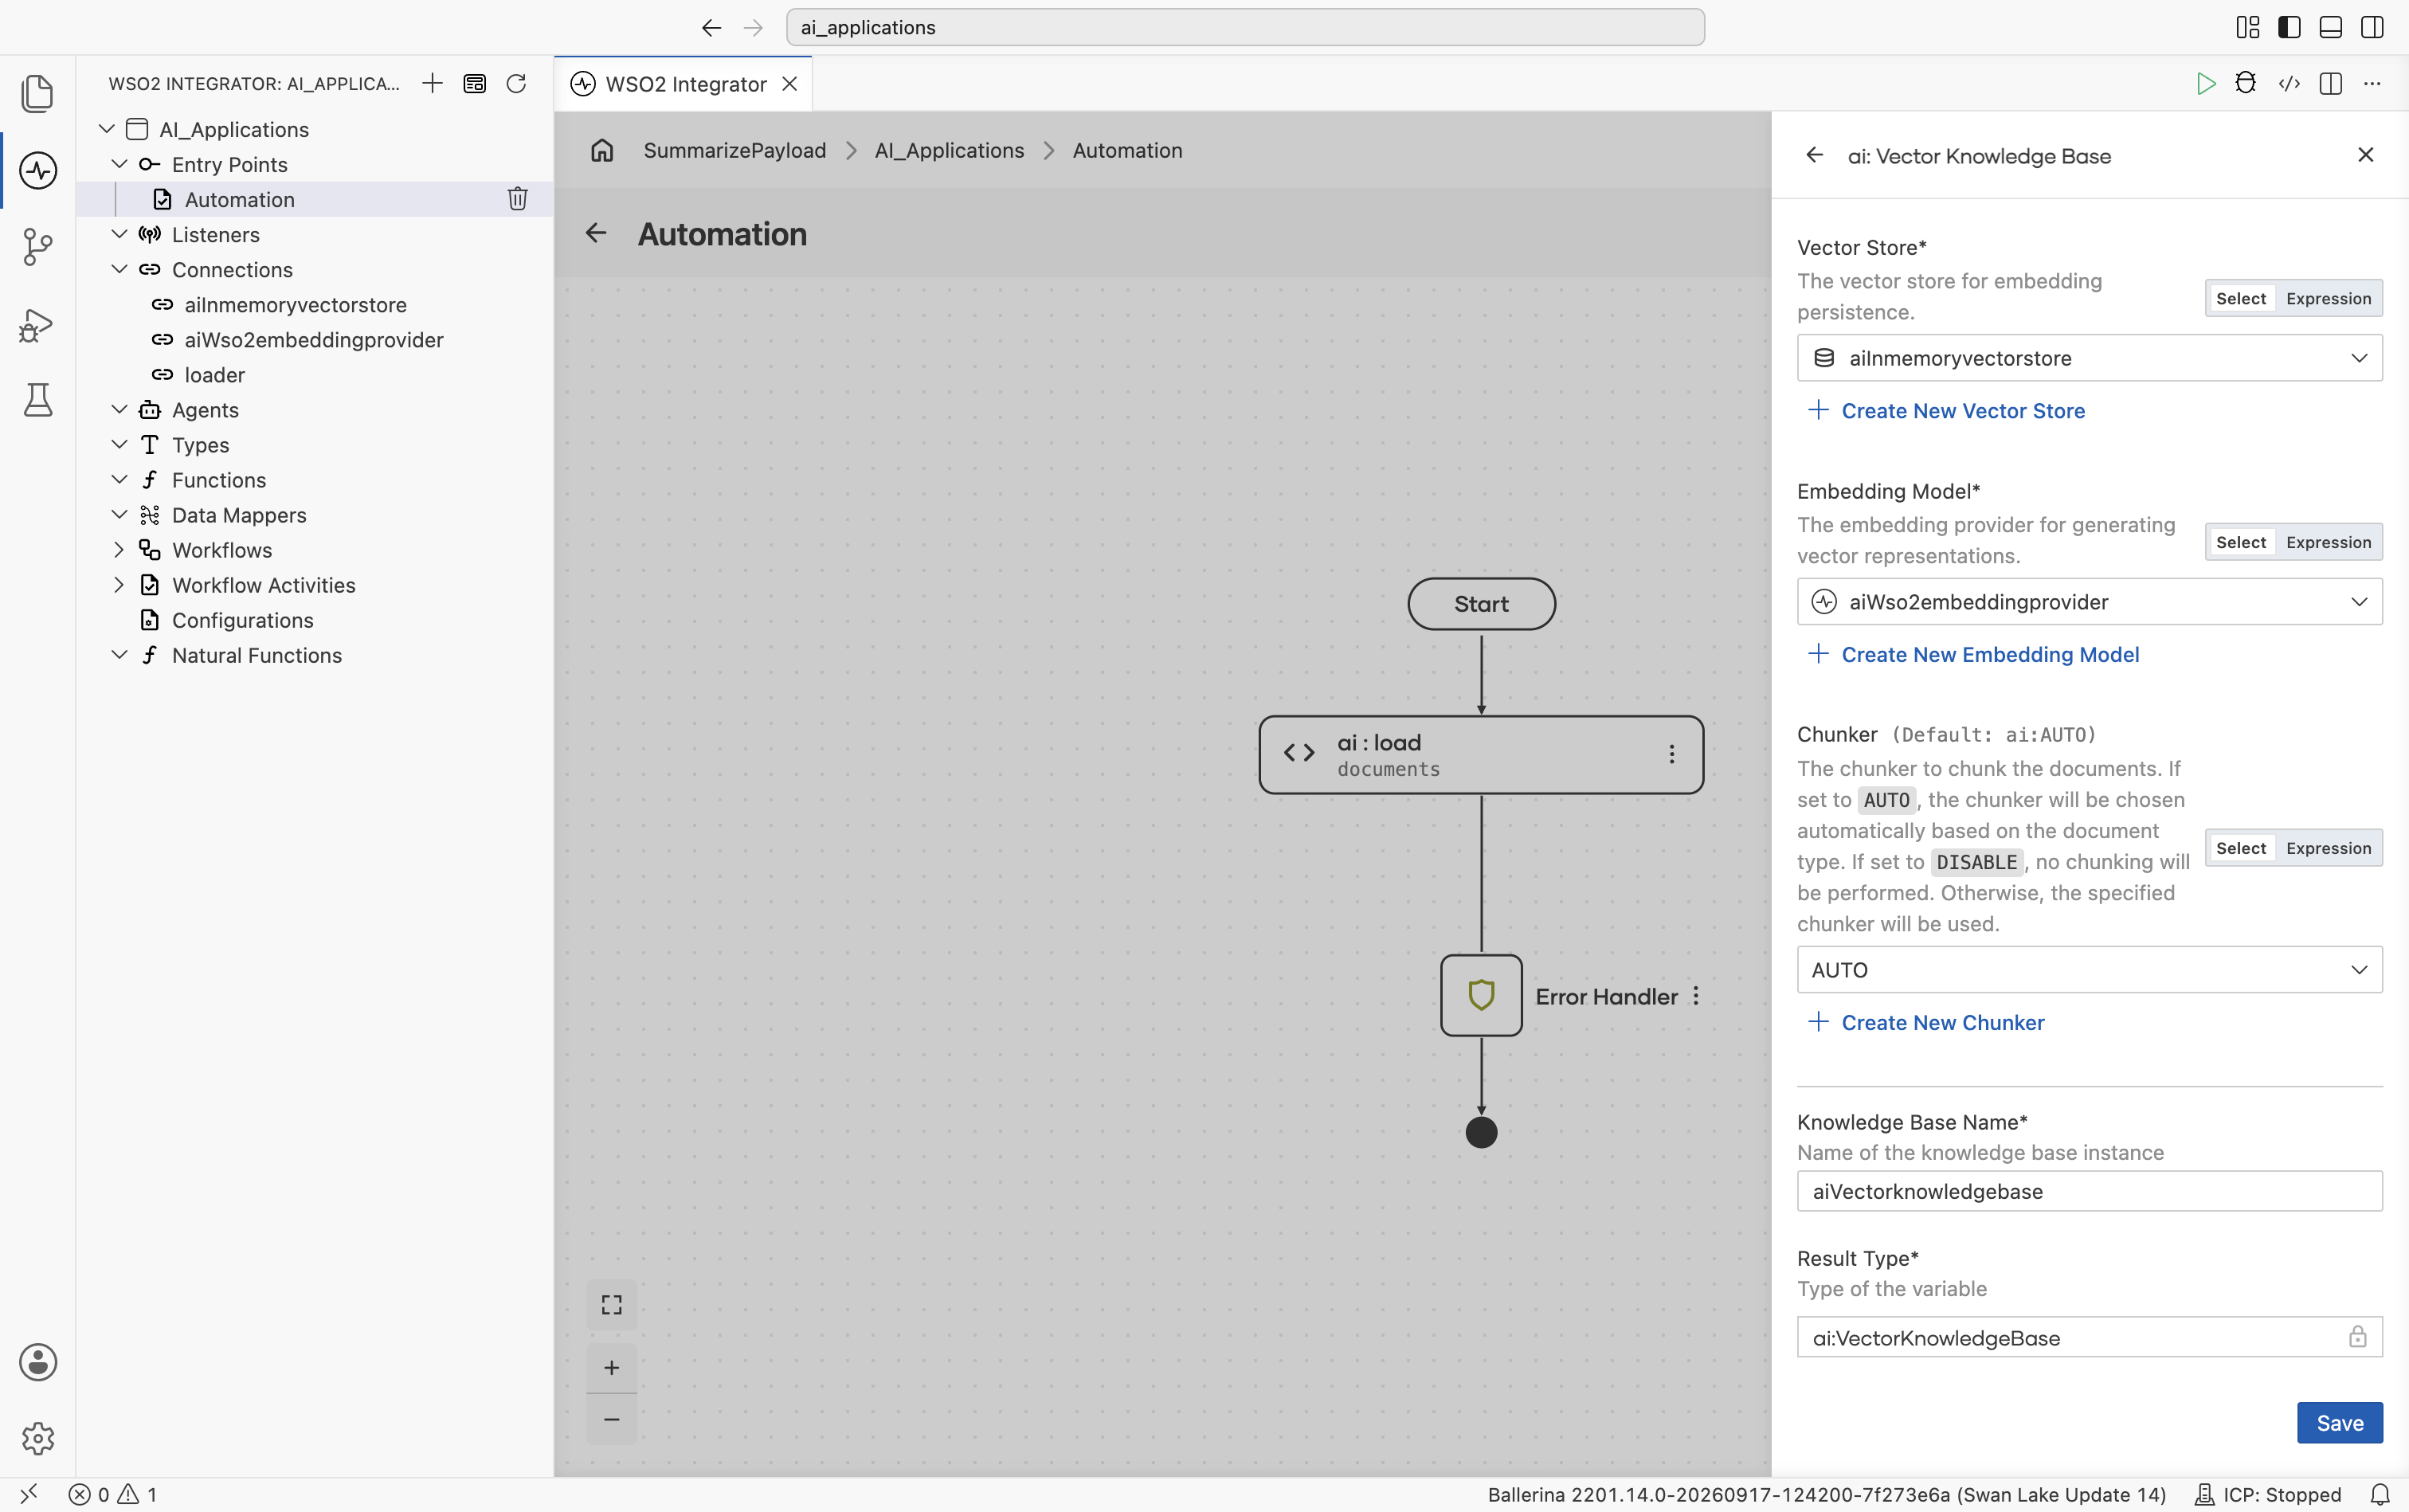The image size is (2409, 1512).
Task: Expand the Workflows tree node
Action: point(119,549)
